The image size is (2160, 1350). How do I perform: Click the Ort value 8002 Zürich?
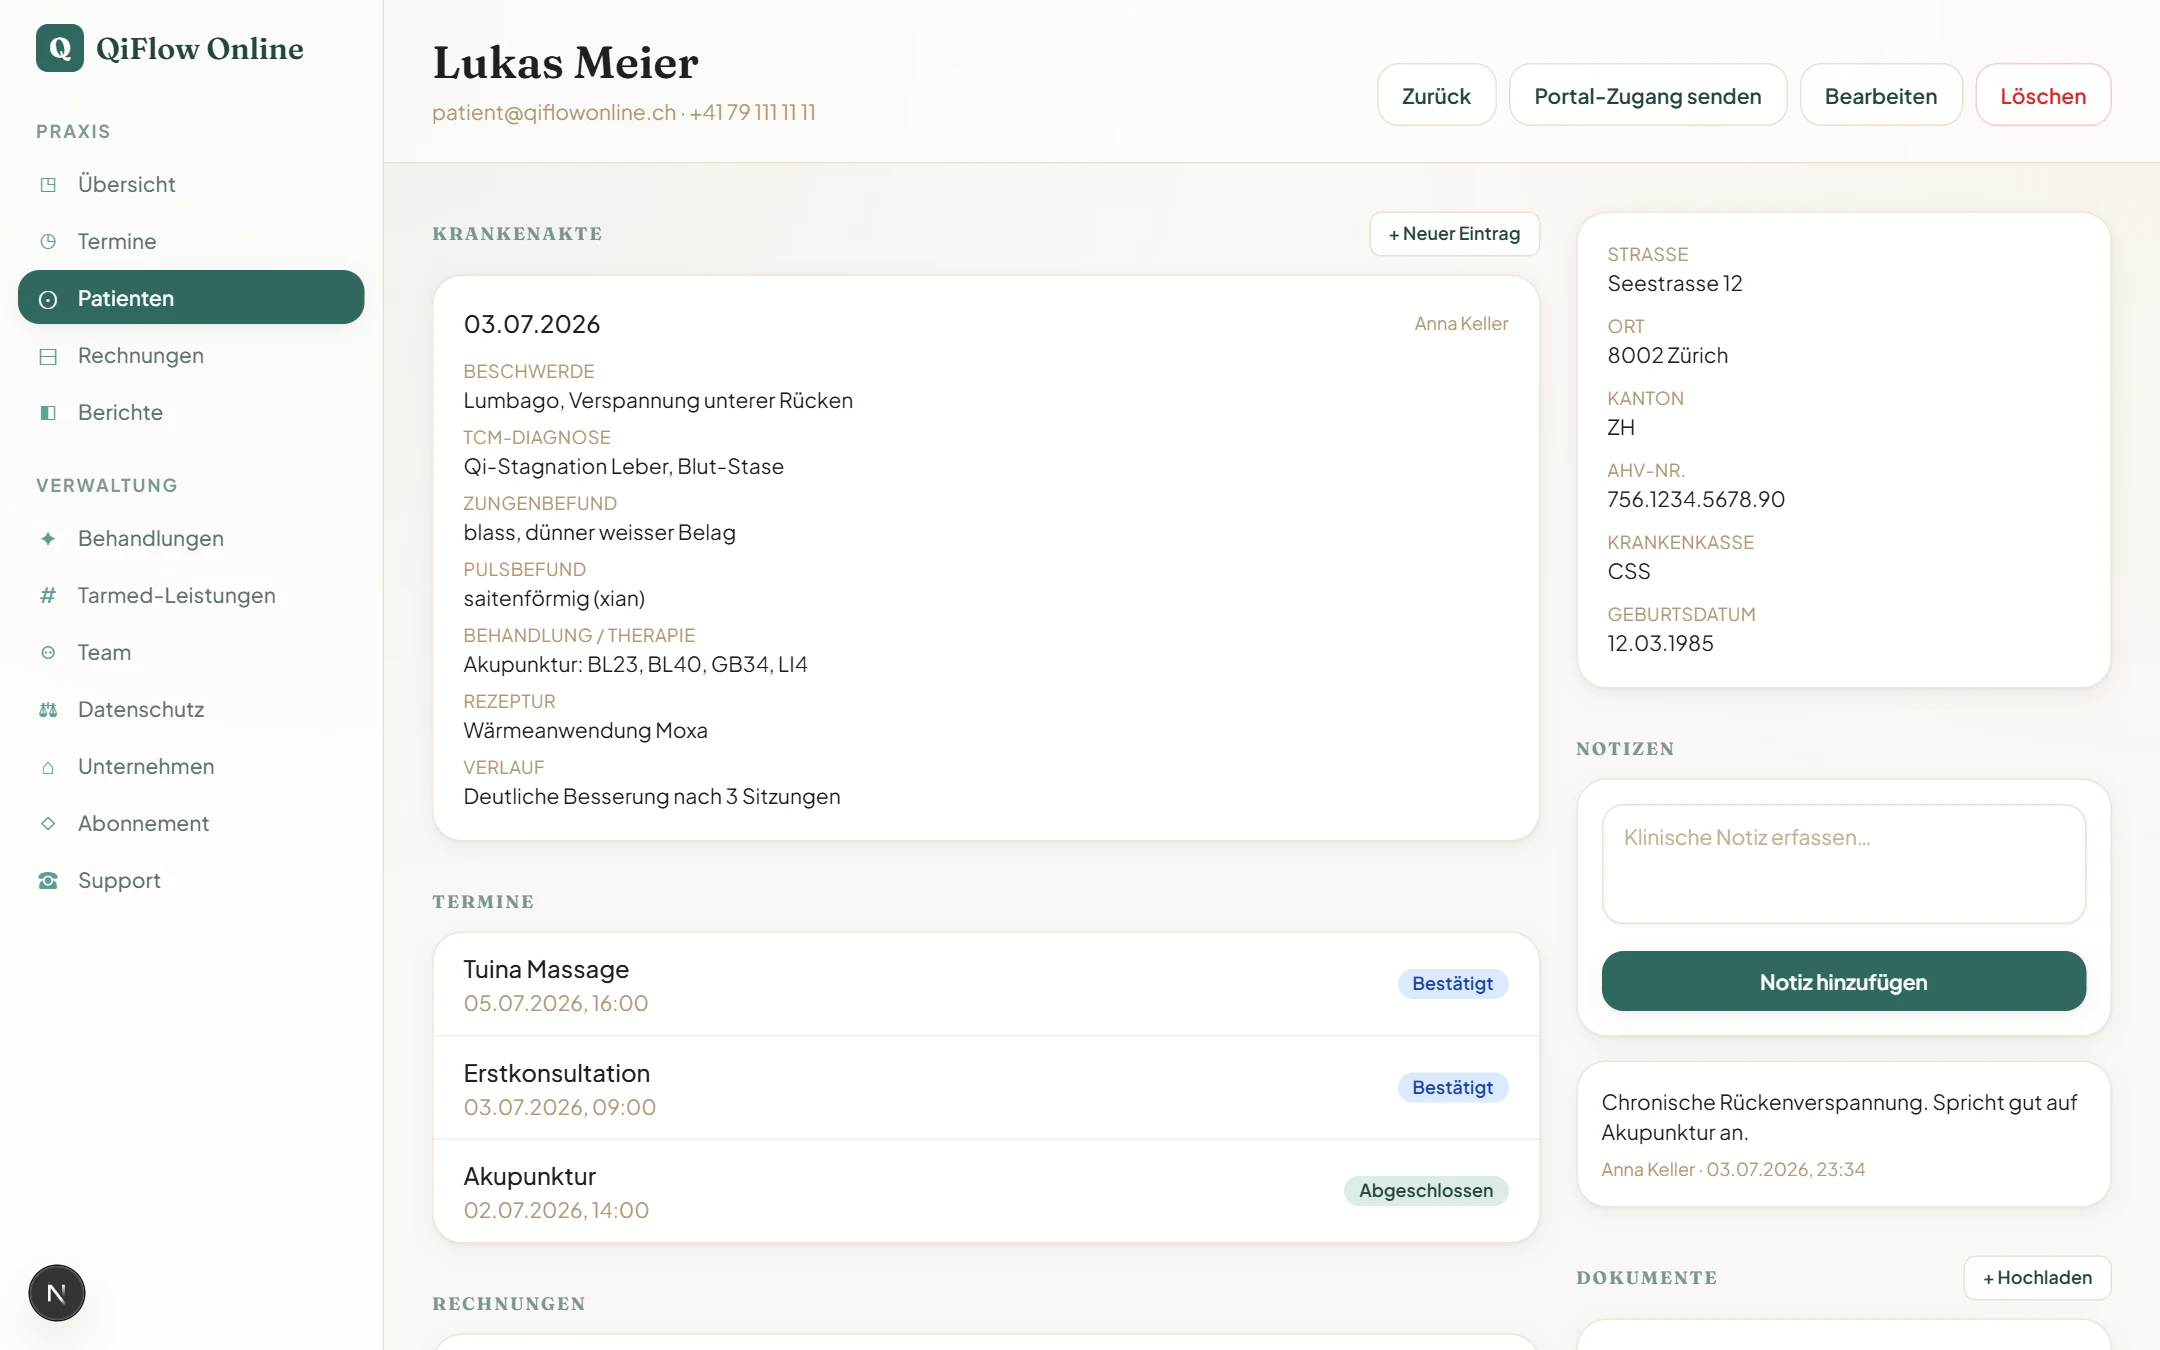click(x=1667, y=355)
